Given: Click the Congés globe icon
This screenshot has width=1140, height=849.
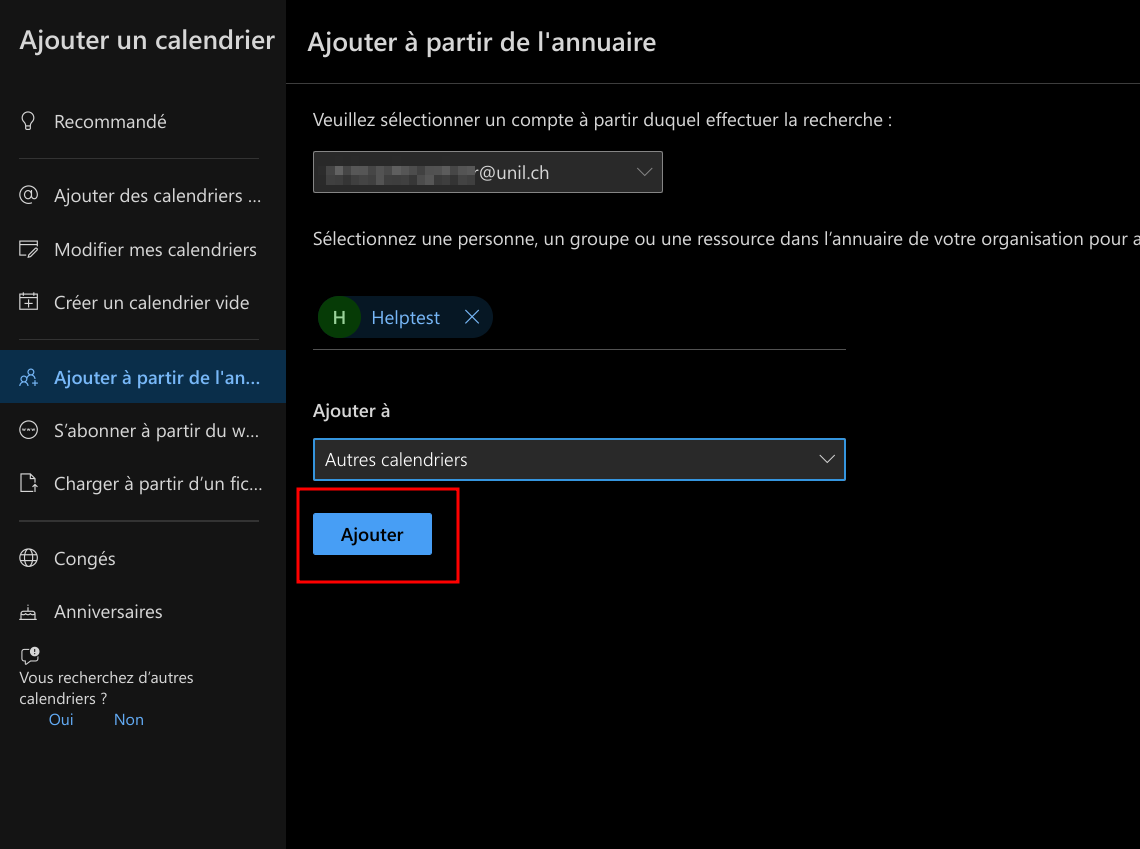Looking at the screenshot, I should [29, 558].
